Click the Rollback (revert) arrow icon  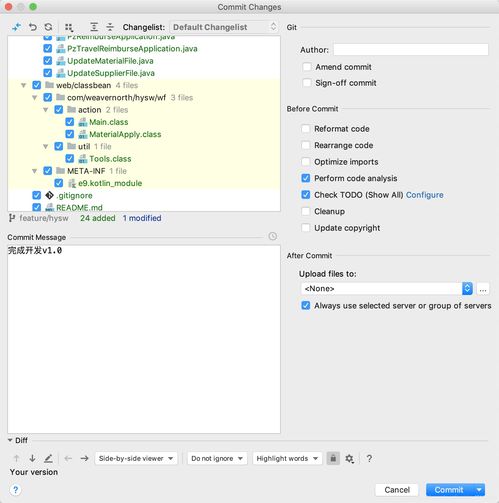click(x=33, y=27)
